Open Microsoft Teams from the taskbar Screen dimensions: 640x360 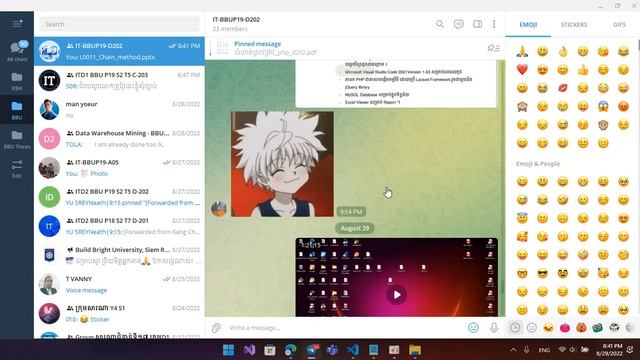(x=332, y=350)
